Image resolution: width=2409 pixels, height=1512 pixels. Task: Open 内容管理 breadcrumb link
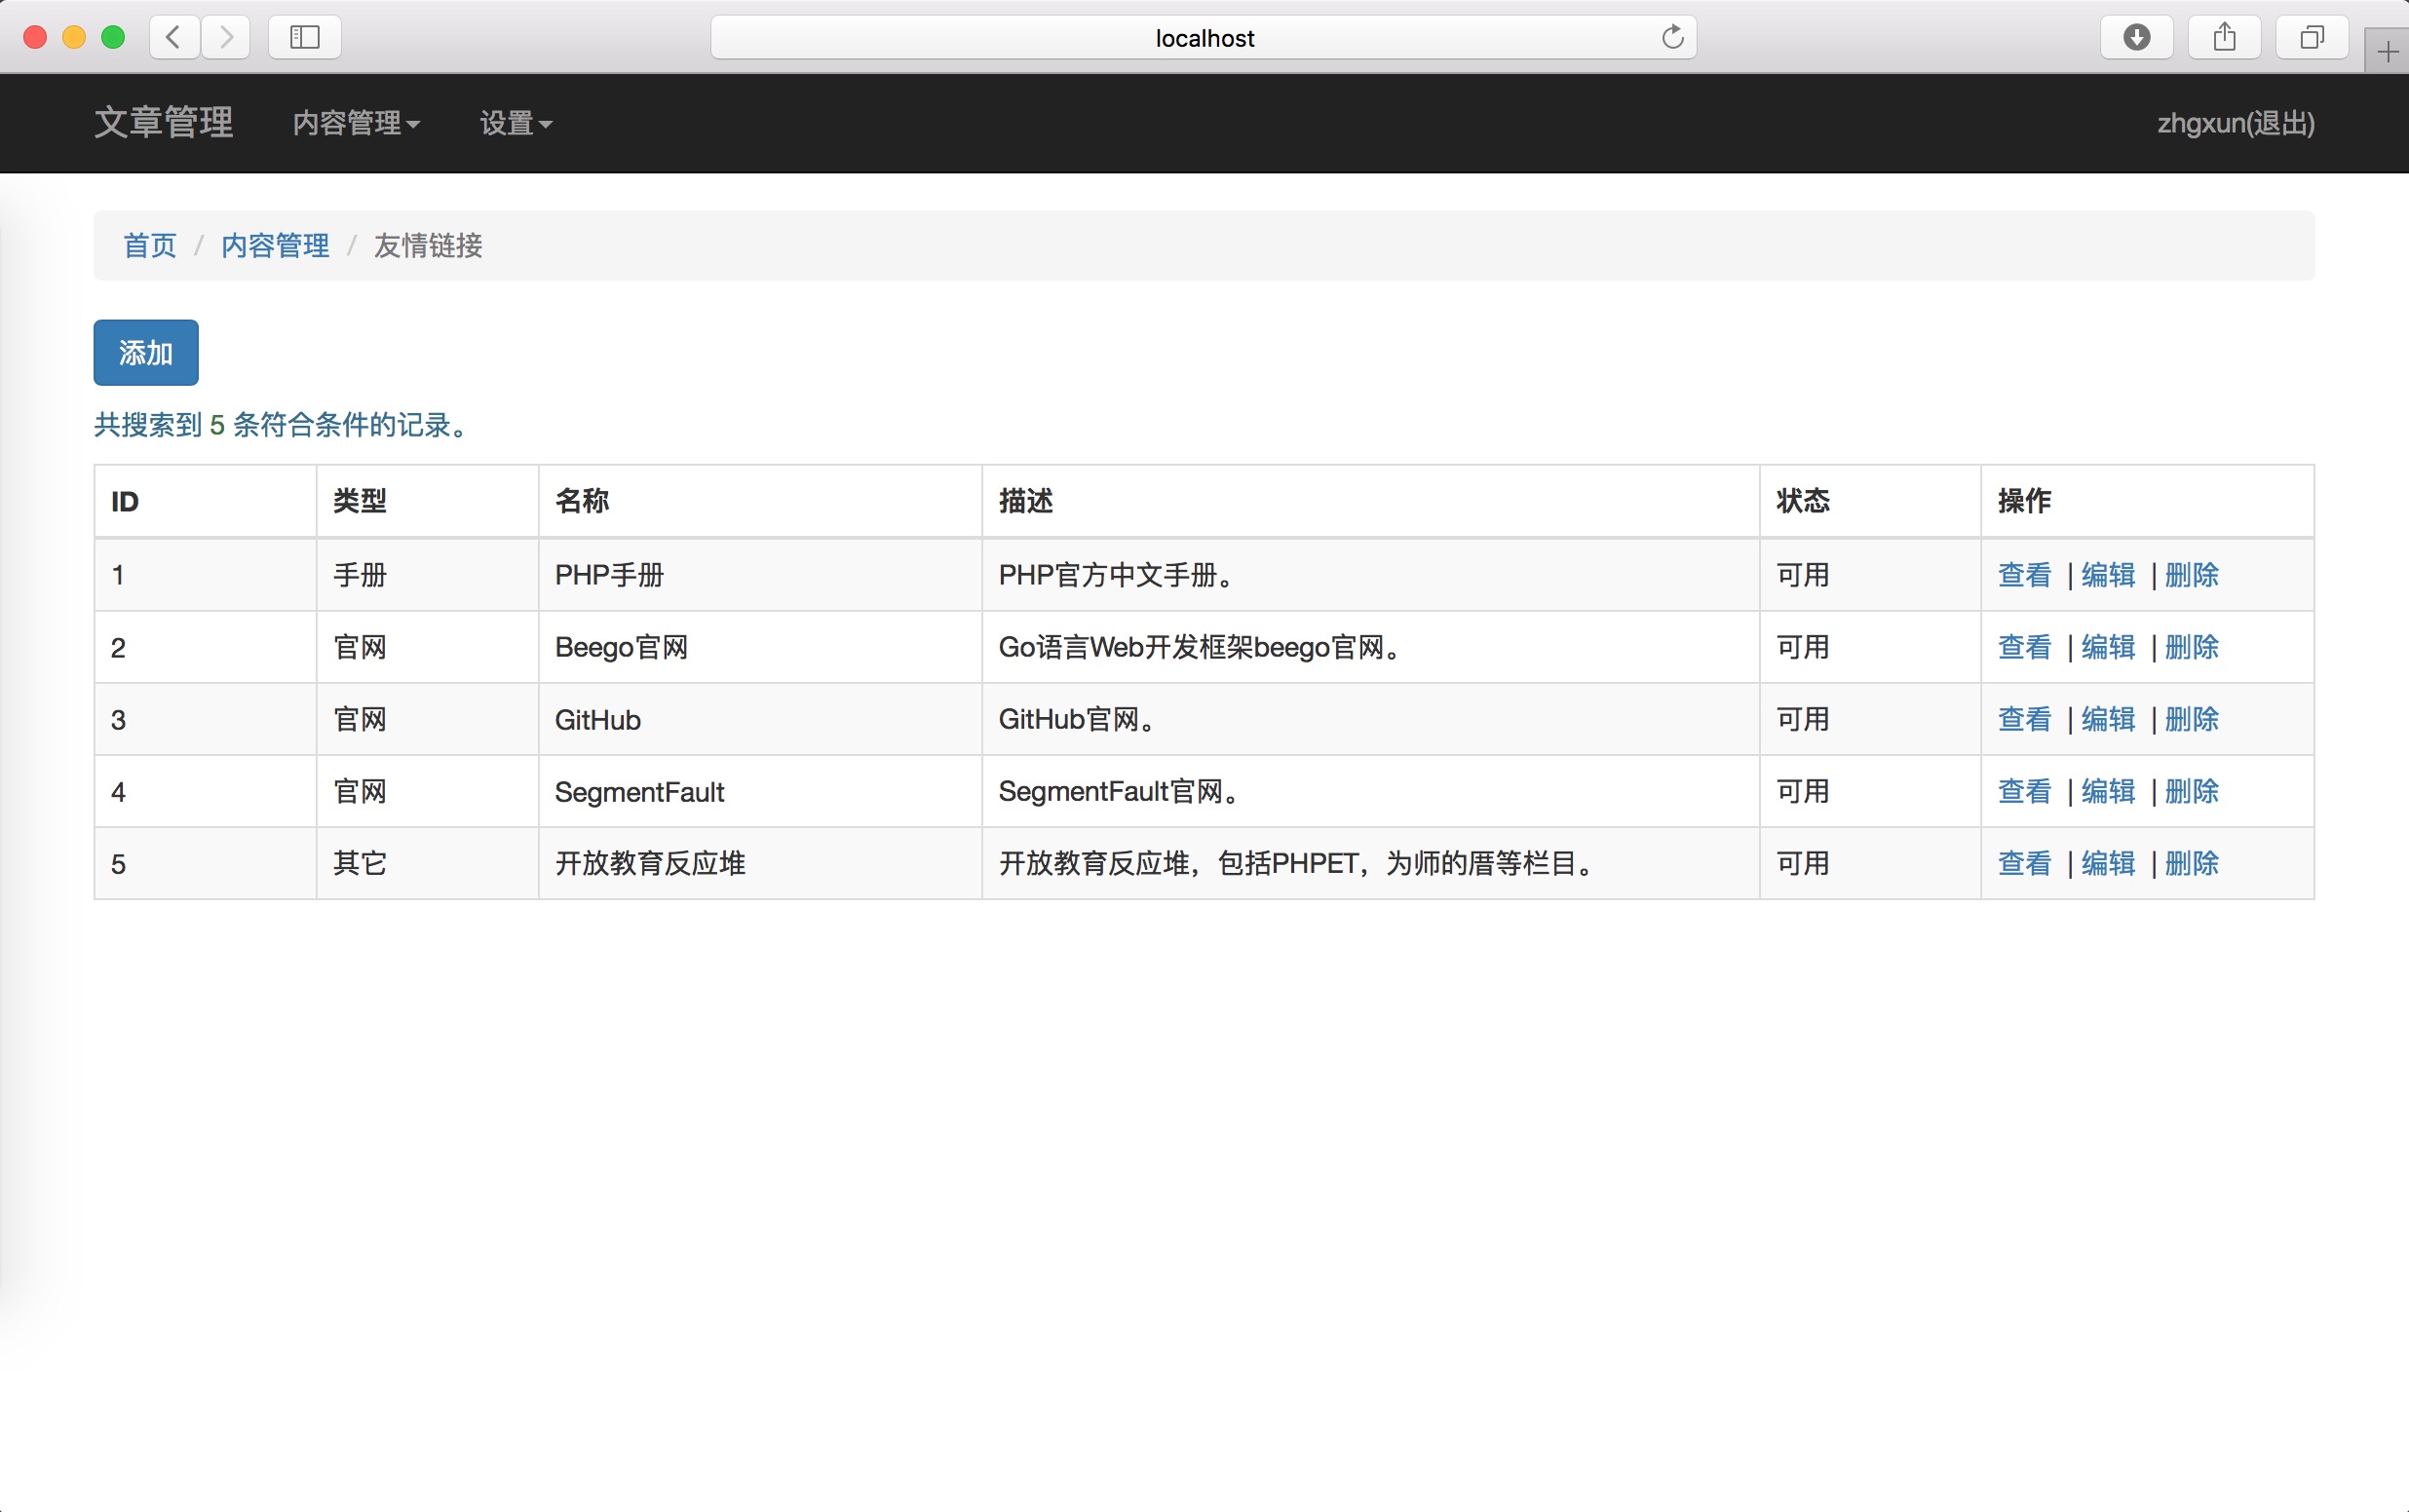pyautogui.click(x=275, y=245)
